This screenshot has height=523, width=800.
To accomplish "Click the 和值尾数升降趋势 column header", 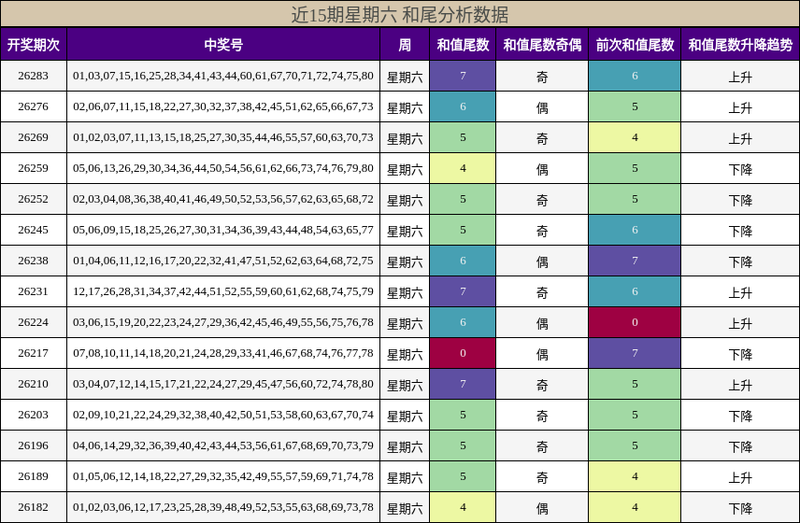I will click(740, 45).
